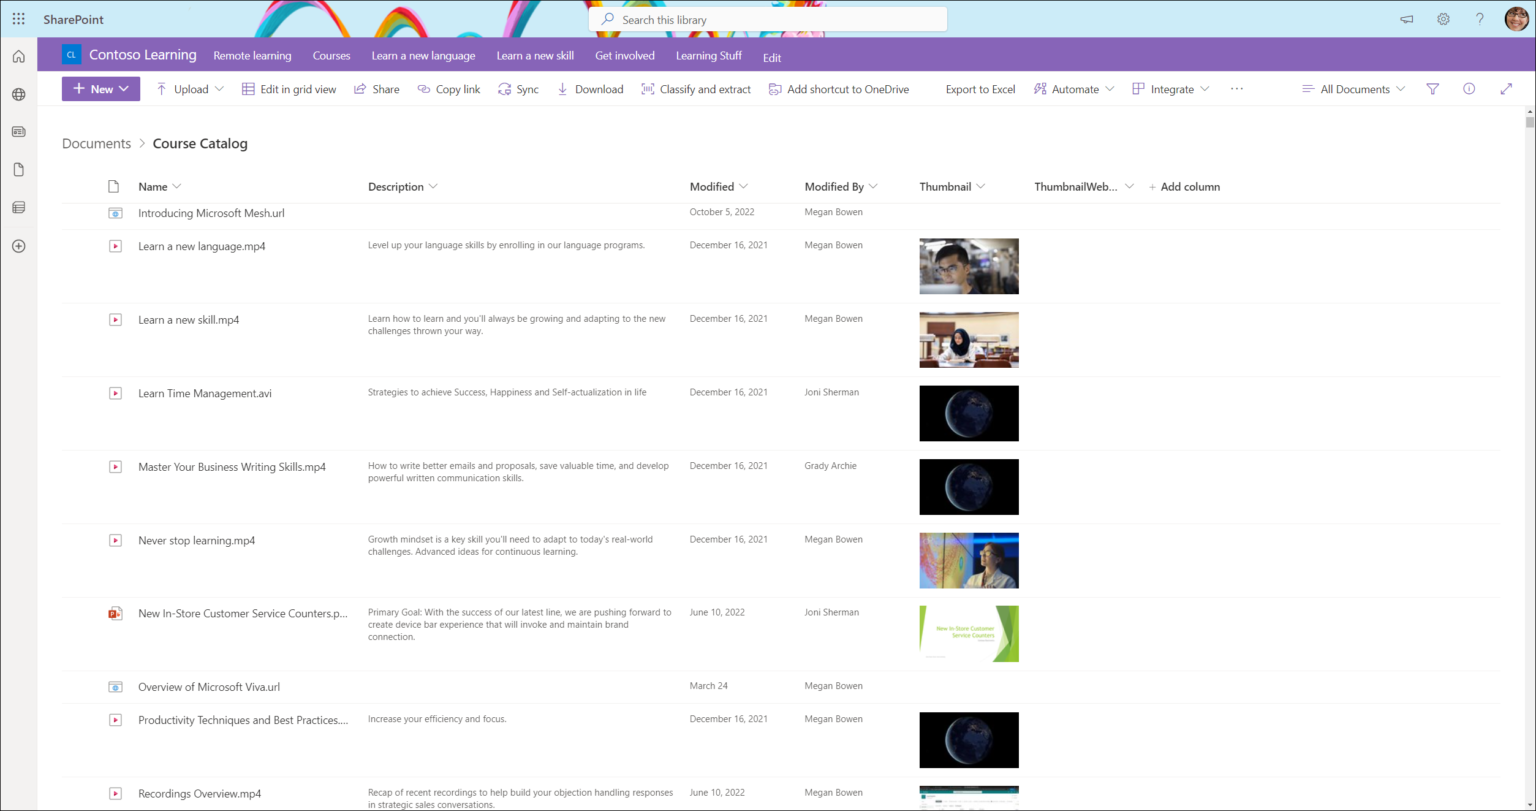Open the SharePoint app launcher waffle icon
This screenshot has width=1536, height=811.
(x=18, y=18)
